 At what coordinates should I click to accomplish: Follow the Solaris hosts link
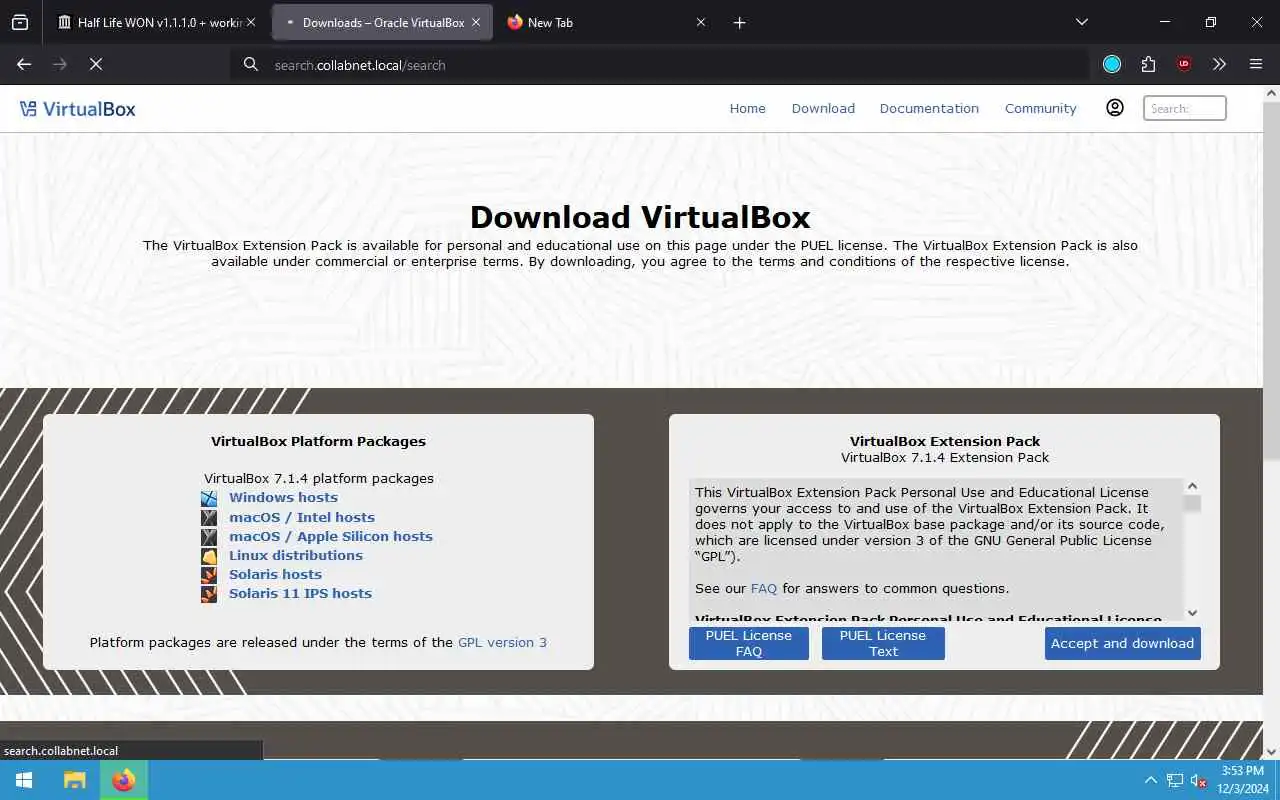(x=275, y=574)
